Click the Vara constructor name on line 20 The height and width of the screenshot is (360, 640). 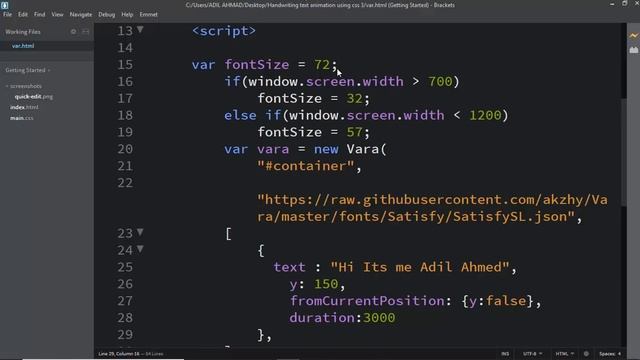tap(362, 149)
